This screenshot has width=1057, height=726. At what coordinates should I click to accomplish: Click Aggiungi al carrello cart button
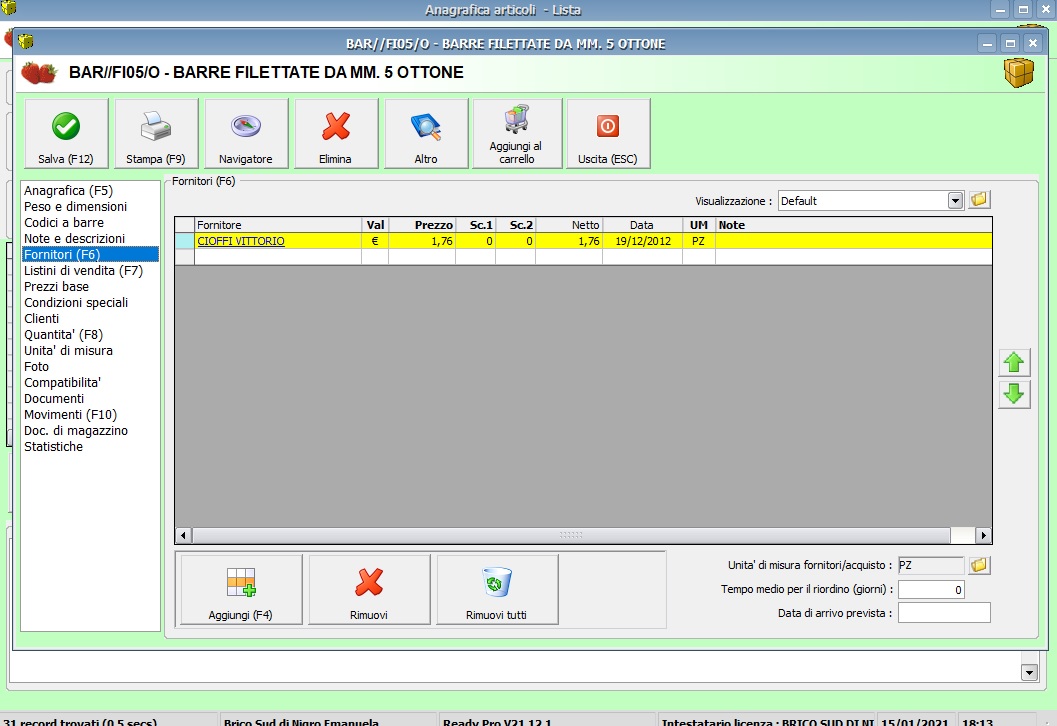coord(517,133)
